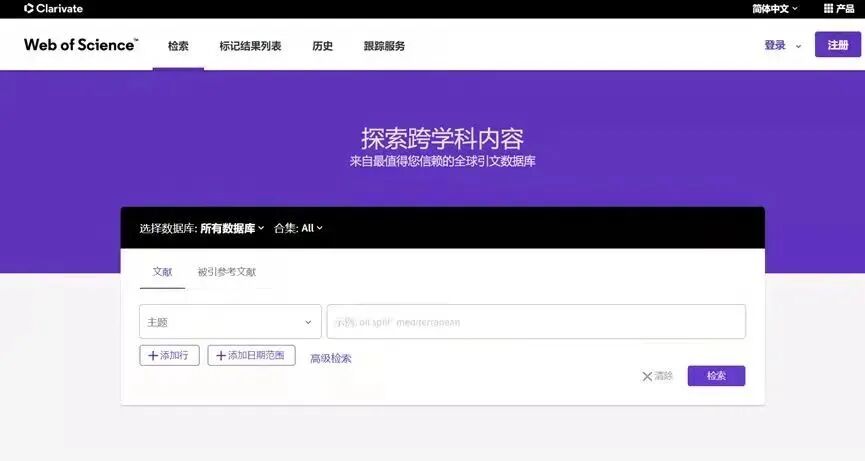Open the 合集 All collection dropdown
The image size is (865, 461).
tap(298, 228)
